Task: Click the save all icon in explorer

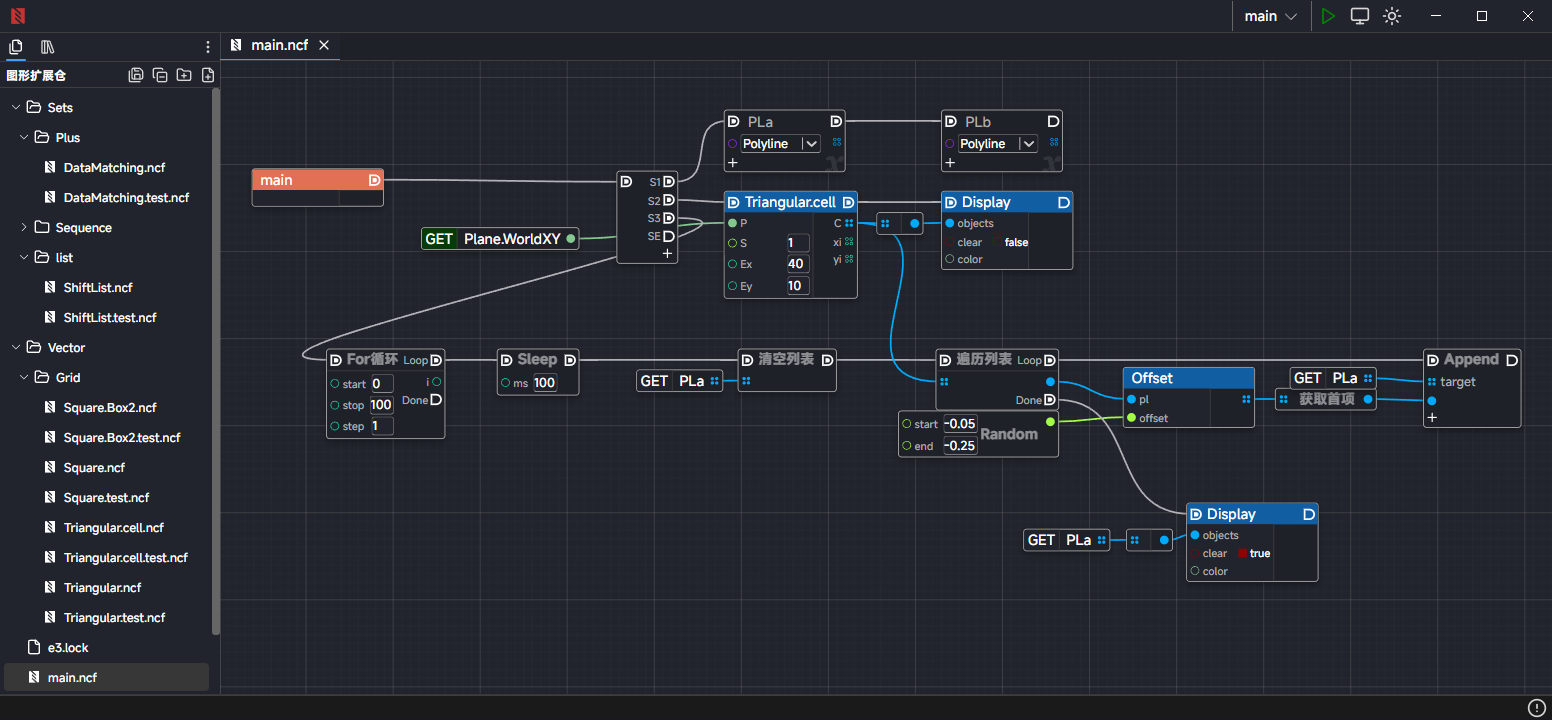Action: click(x=136, y=75)
